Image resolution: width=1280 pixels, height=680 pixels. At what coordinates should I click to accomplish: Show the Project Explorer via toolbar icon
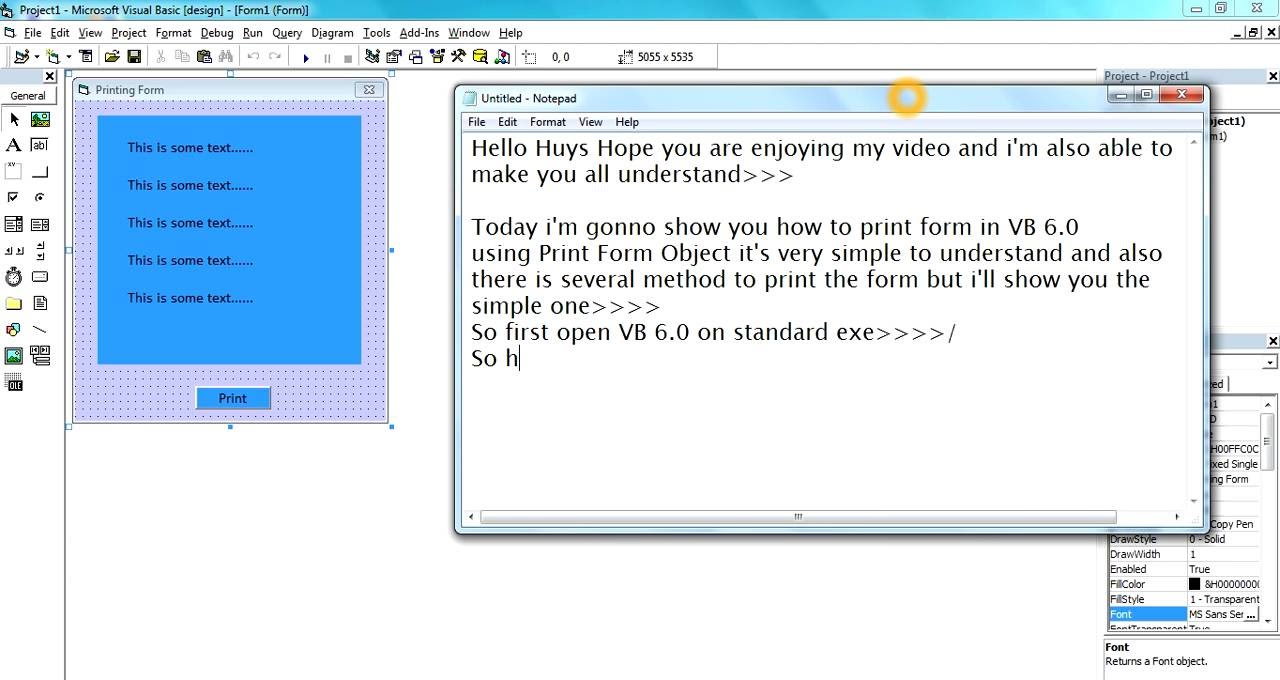click(x=372, y=57)
